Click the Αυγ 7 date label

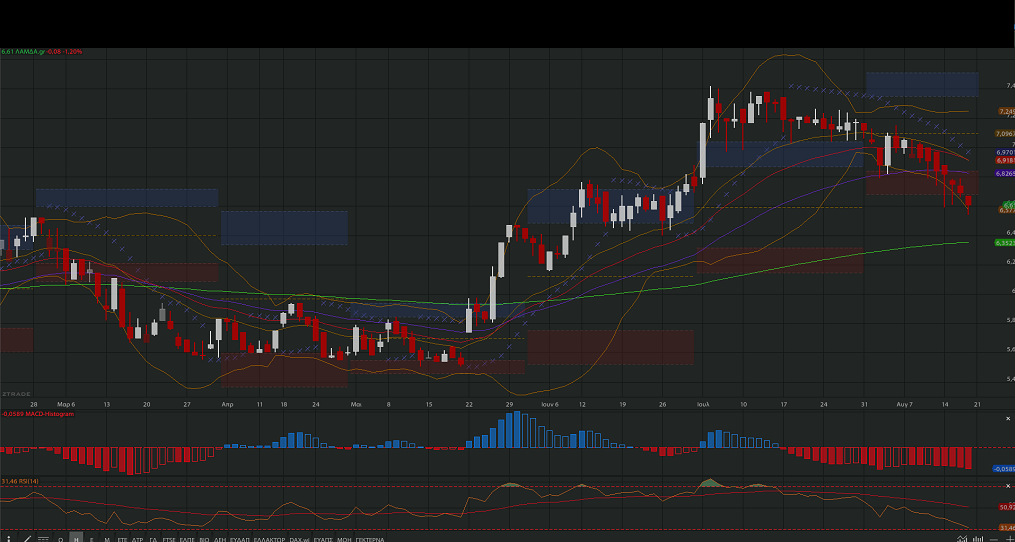[904, 403]
